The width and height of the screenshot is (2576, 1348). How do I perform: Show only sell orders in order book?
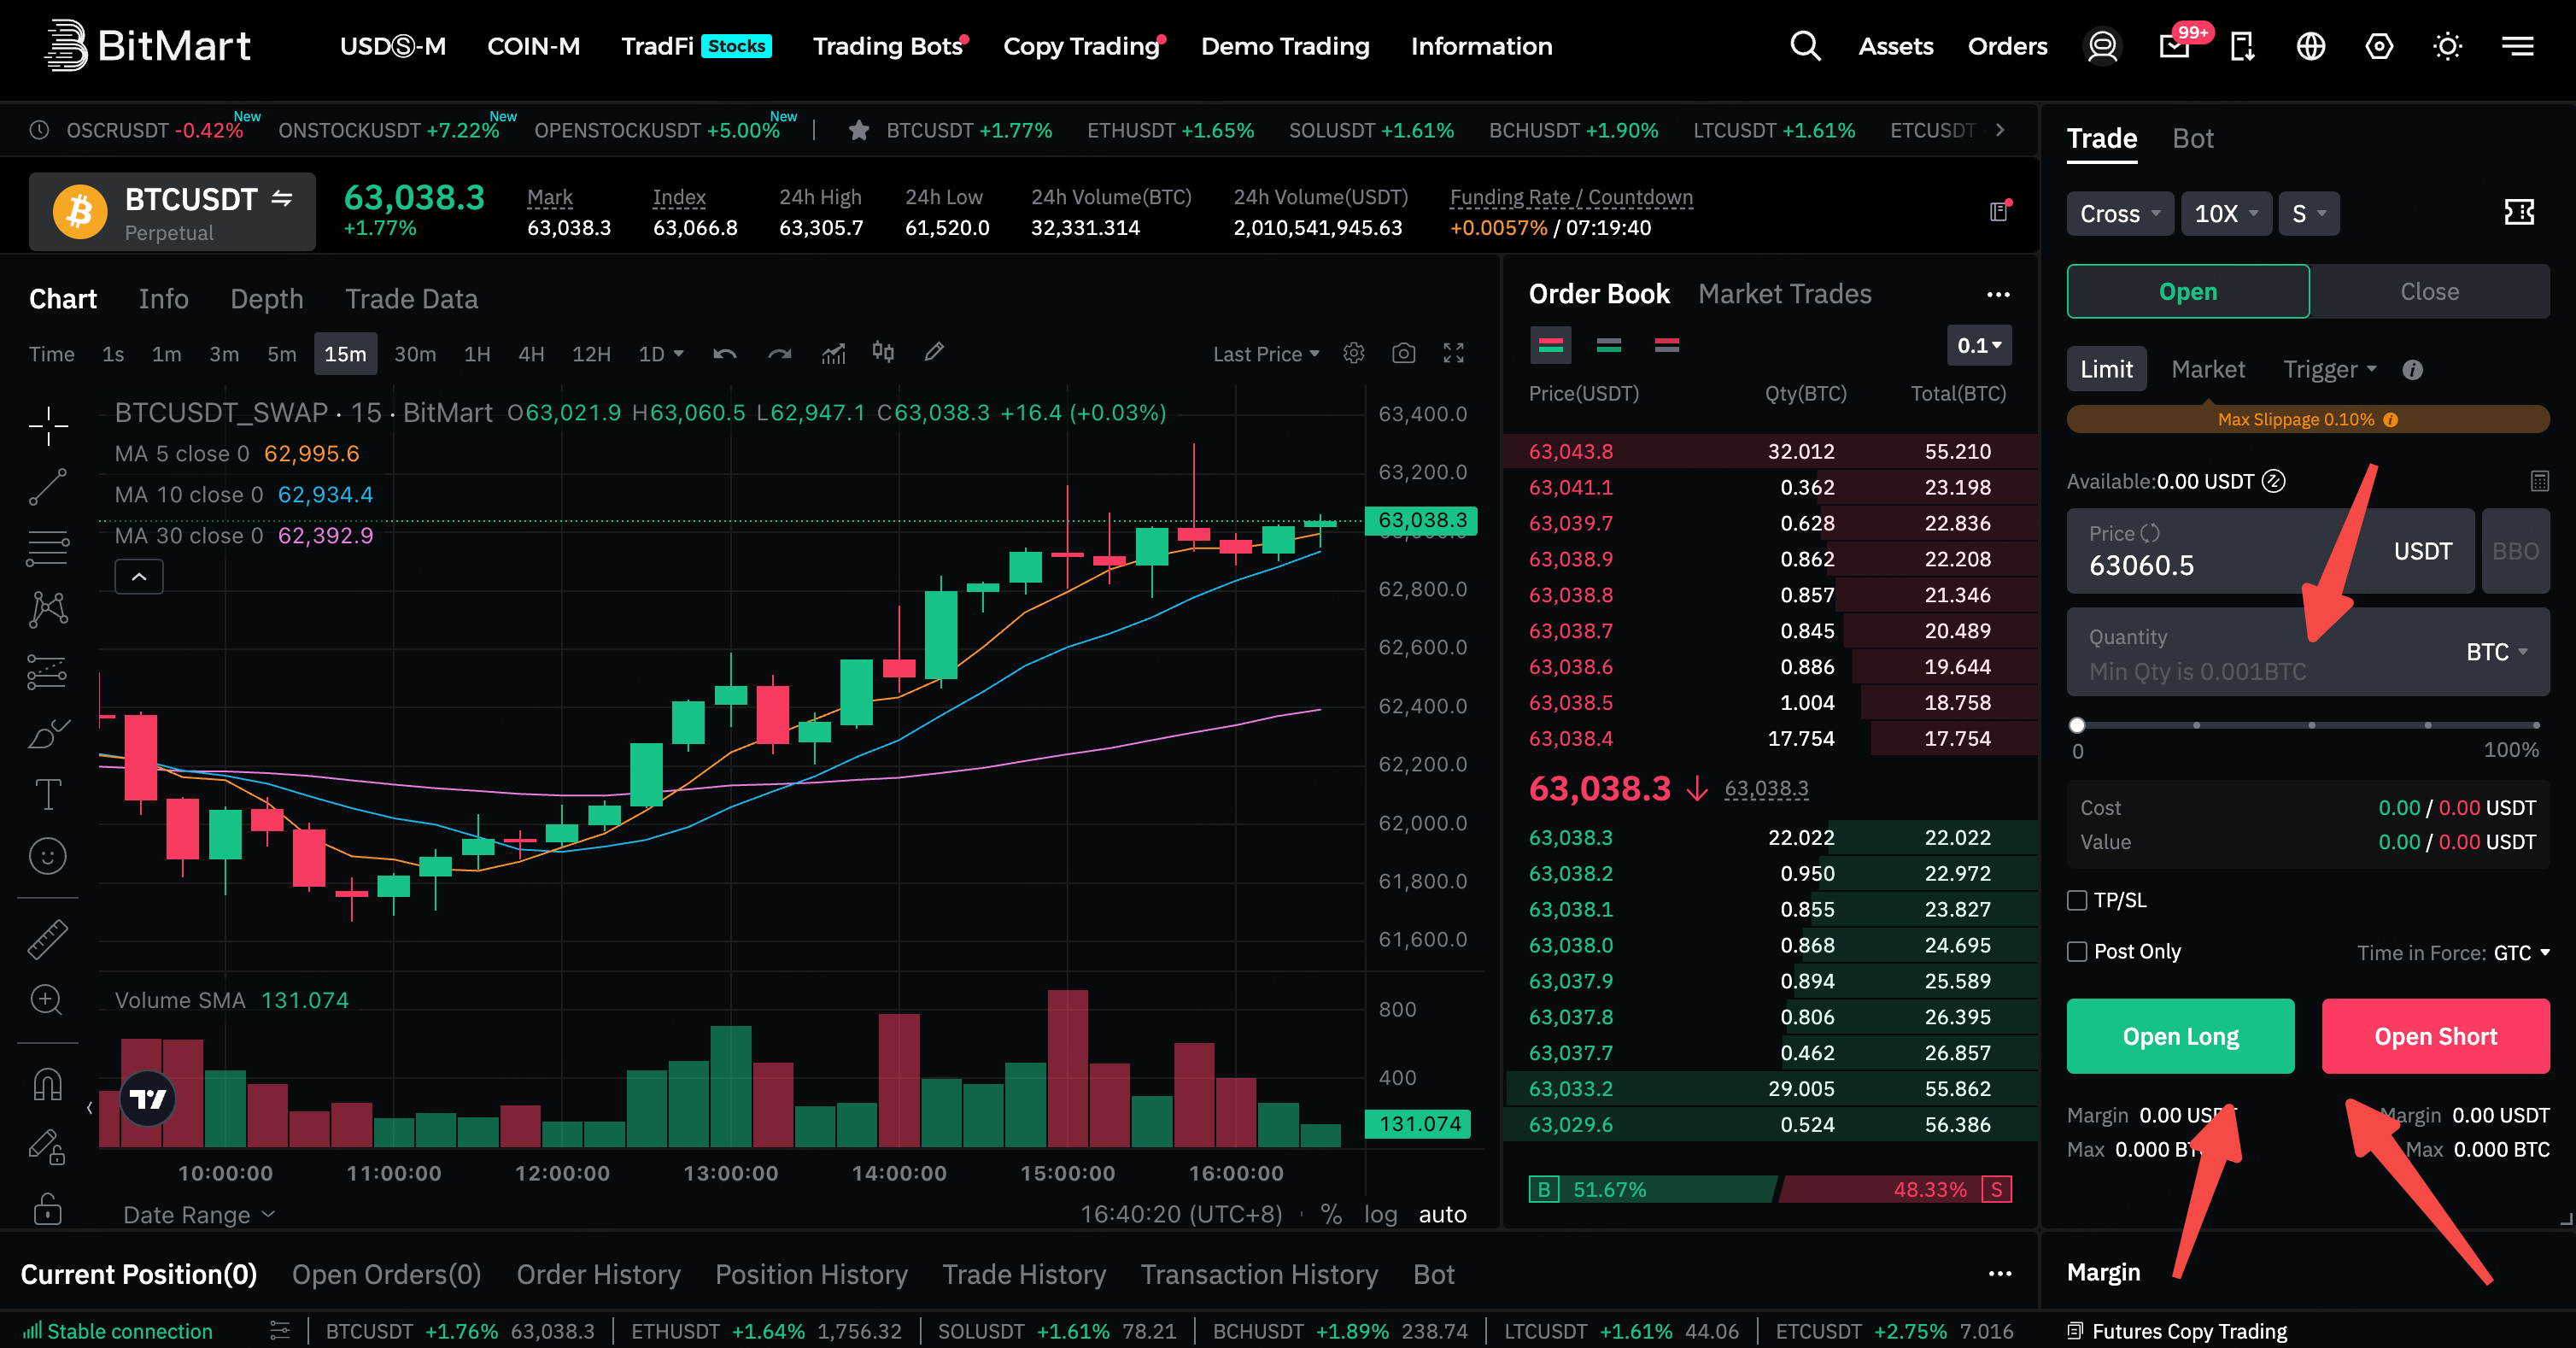[1667, 346]
